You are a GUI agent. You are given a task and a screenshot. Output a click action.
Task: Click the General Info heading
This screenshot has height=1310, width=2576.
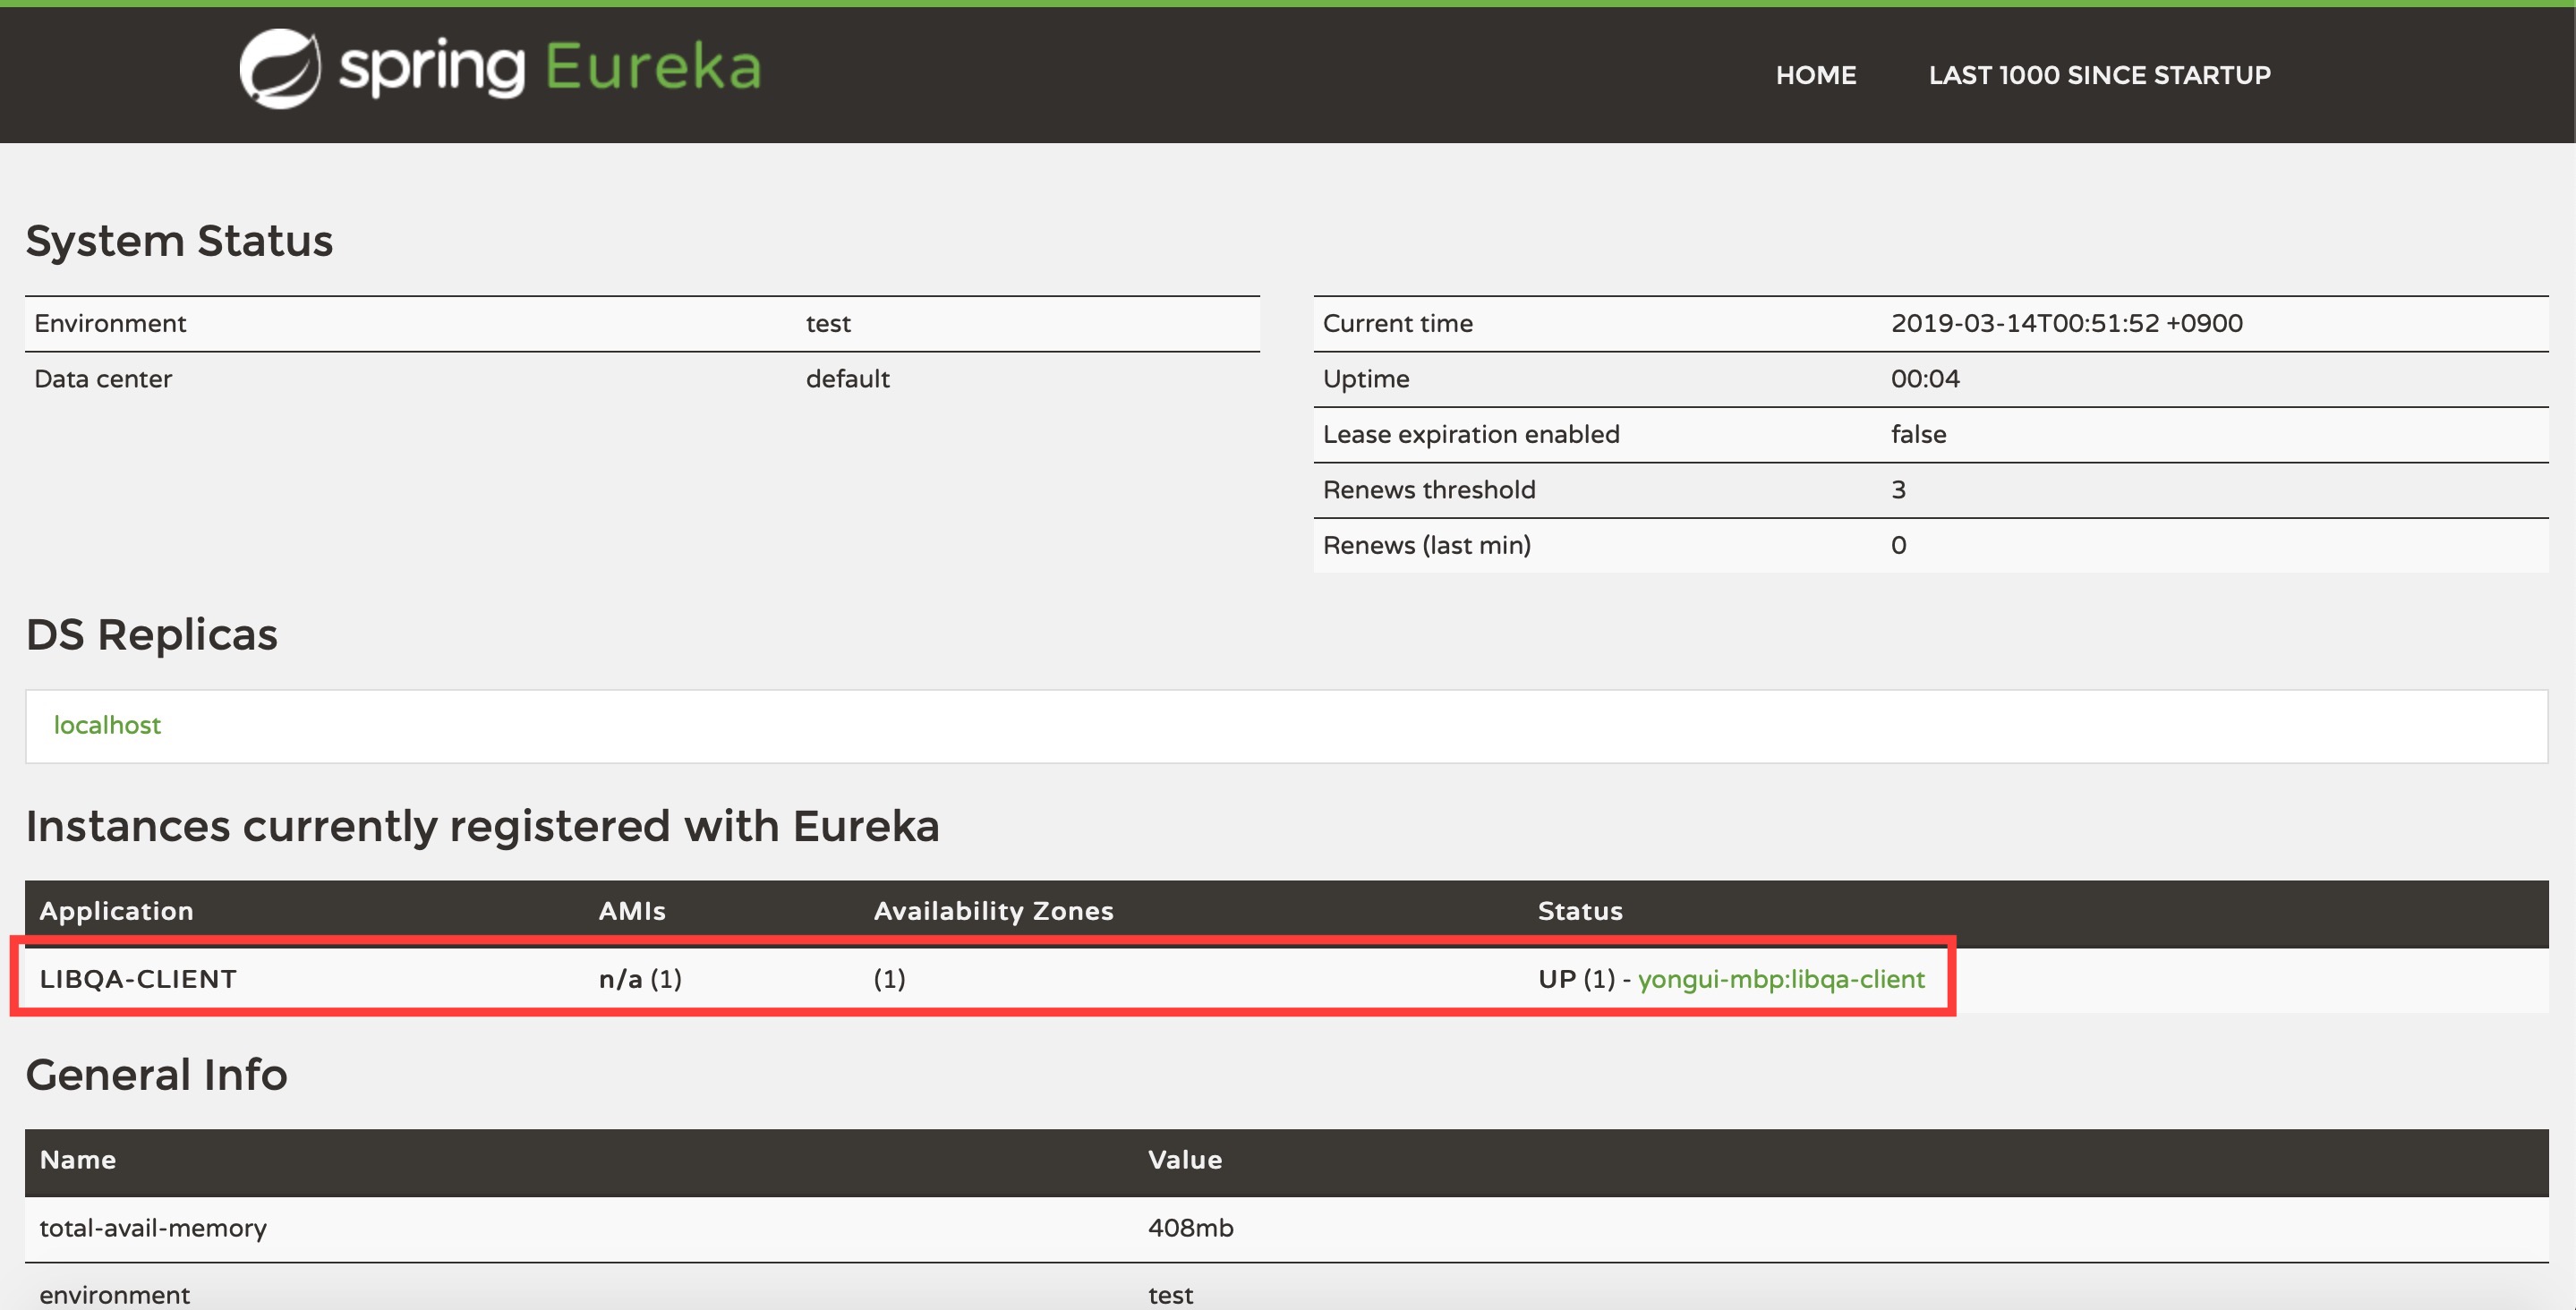point(156,1074)
